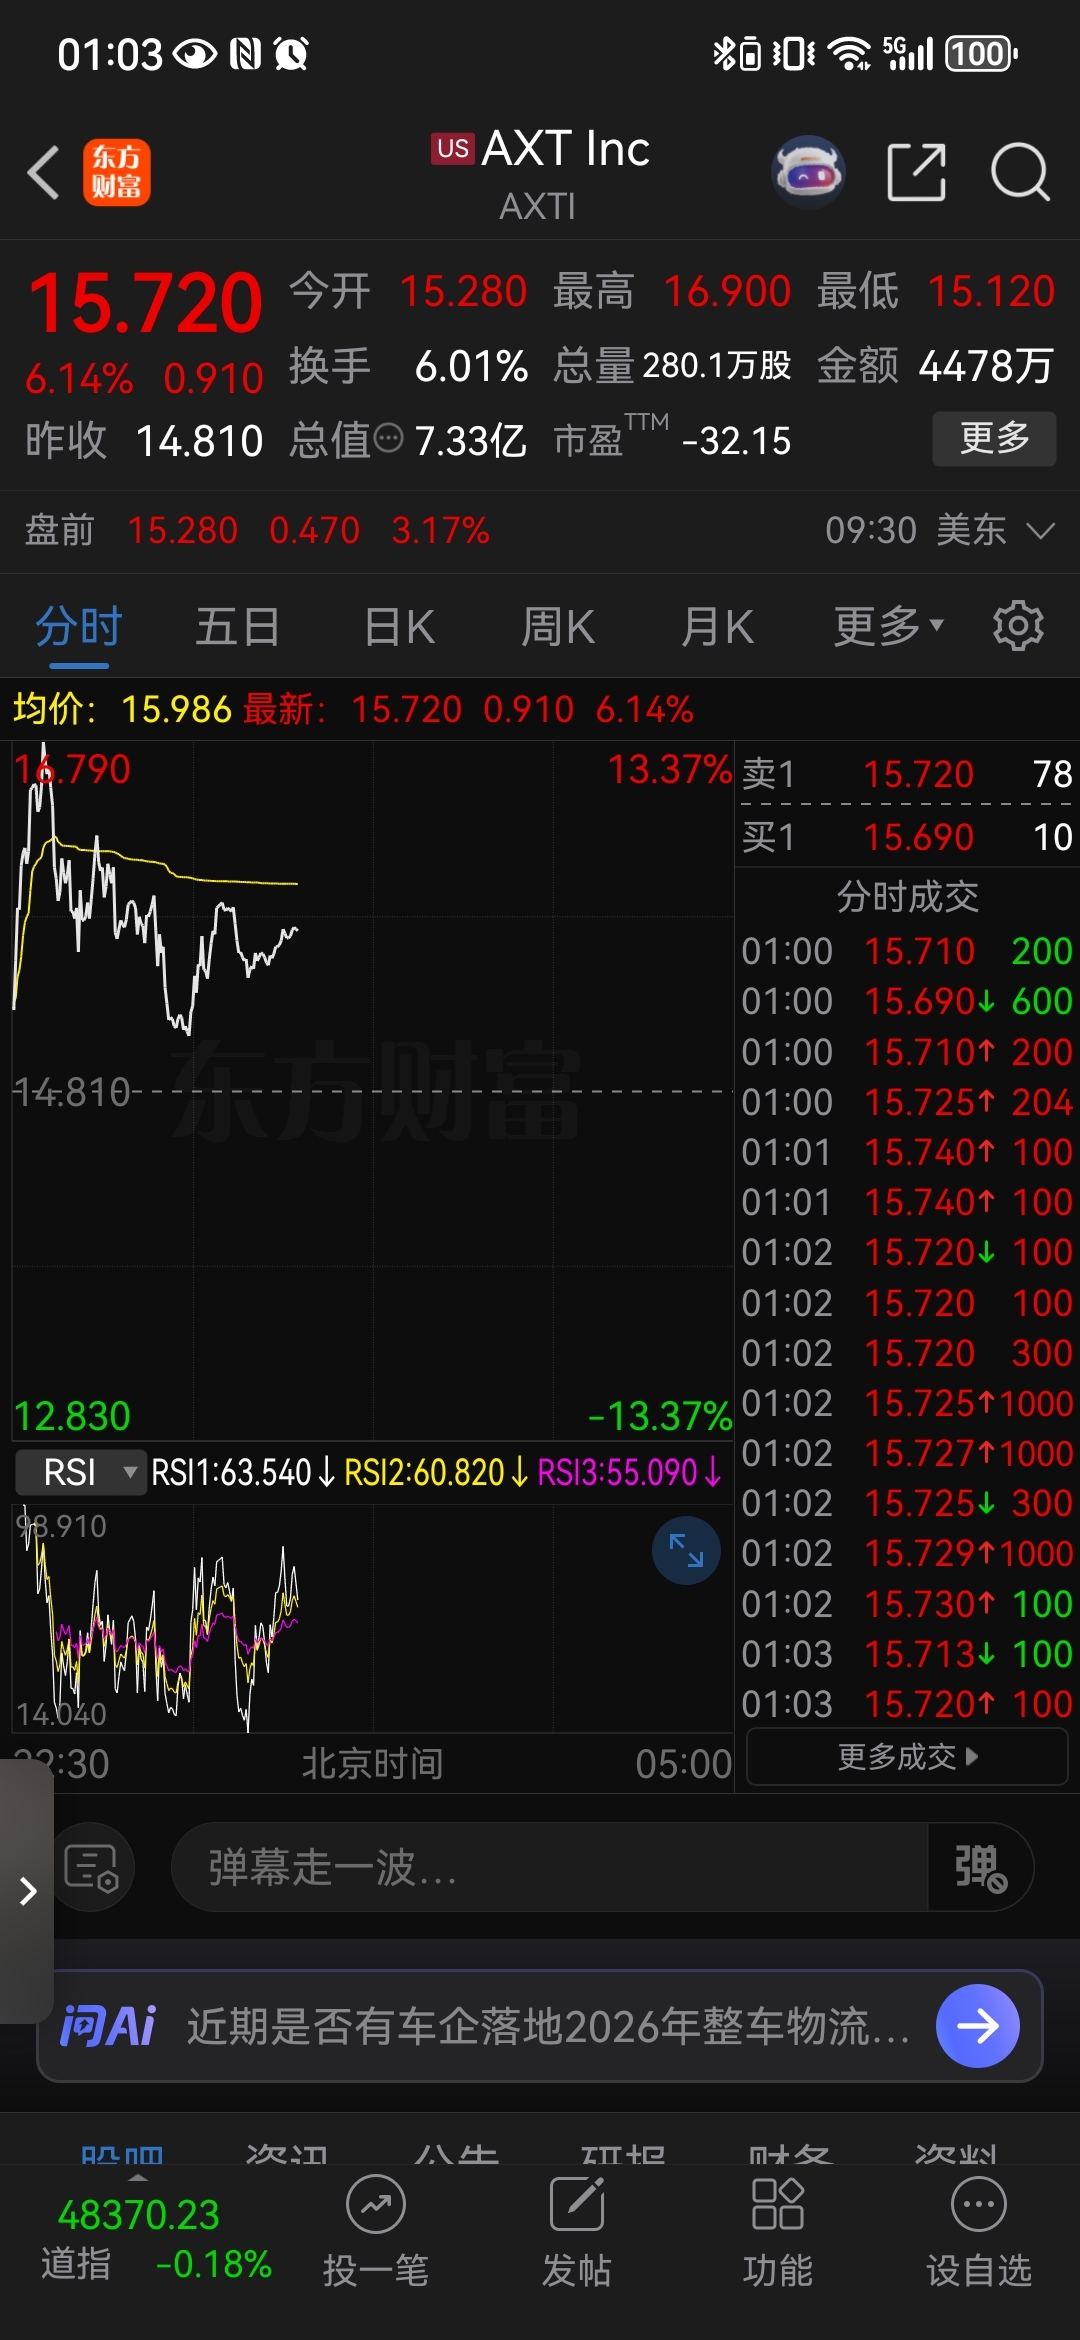Image resolution: width=1080 pixels, height=2340 pixels.
Task: Tap the 投一笔 icon
Action: (376, 2232)
